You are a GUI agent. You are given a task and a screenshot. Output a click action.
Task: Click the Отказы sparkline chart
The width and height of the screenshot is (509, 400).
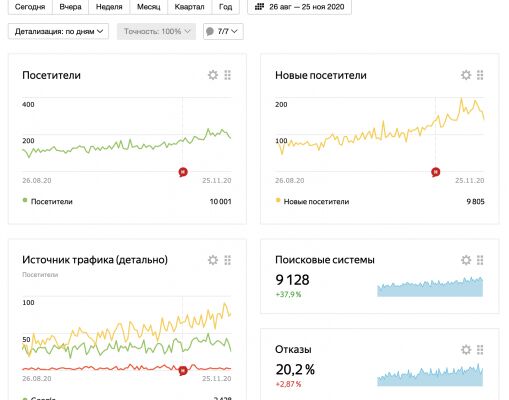430,375
